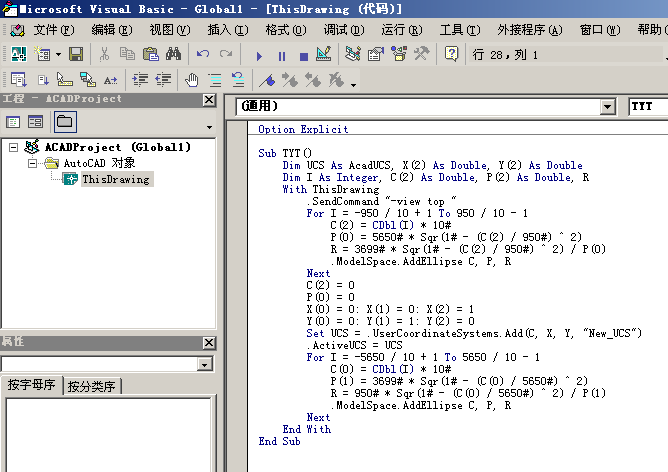
Task: Collapse the ACADProject (Global1) tree node
Action: click(x=14, y=147)
